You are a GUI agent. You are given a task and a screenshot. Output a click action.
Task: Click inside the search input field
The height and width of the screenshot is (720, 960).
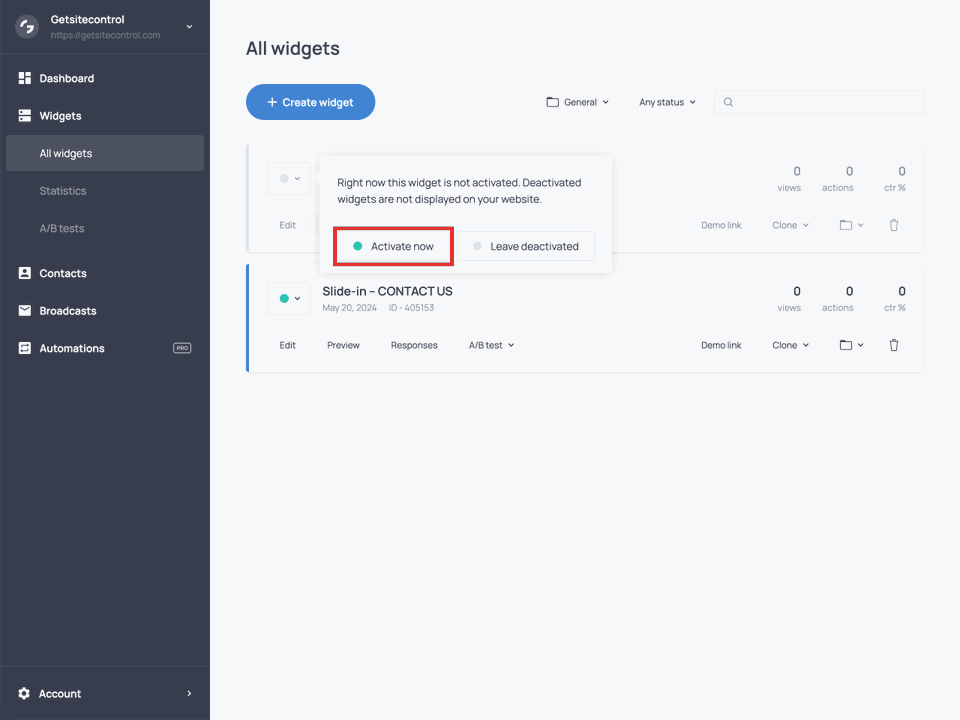(x=820, y=101)
